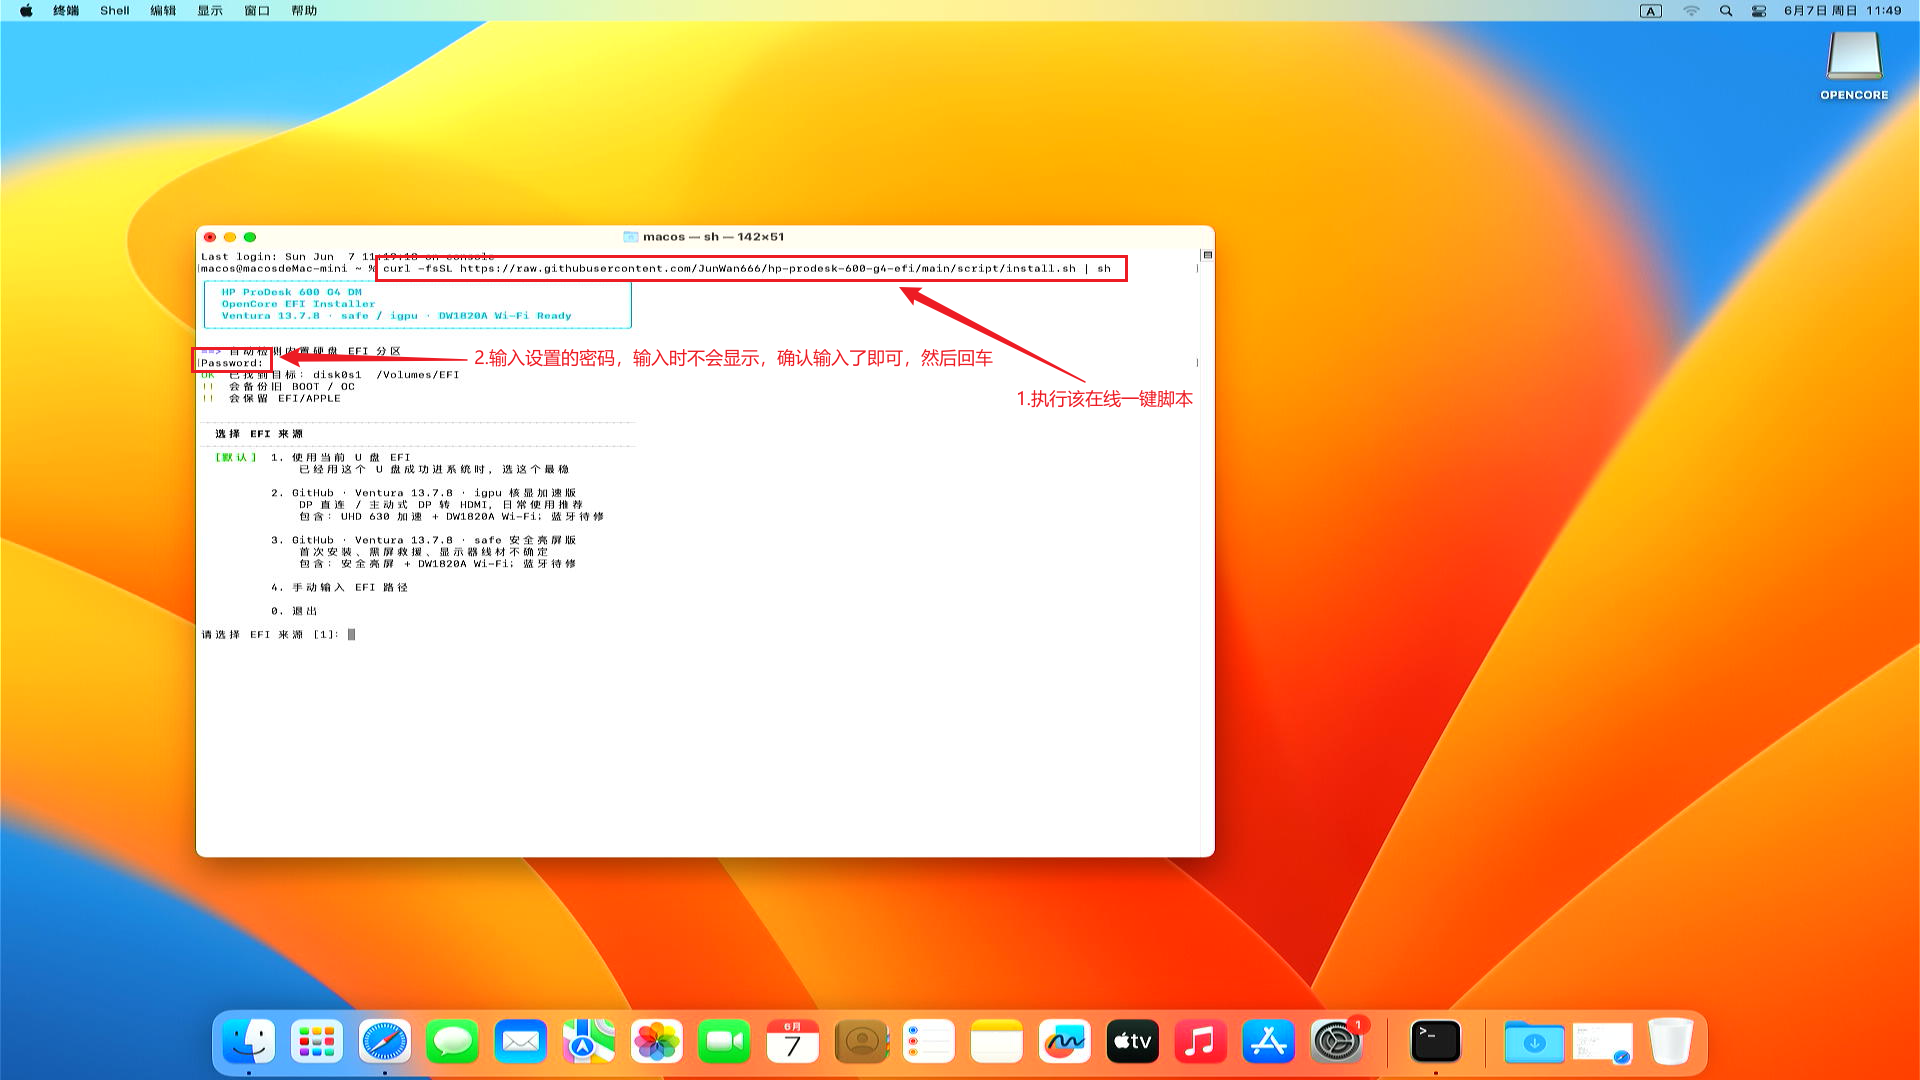The image size is (1920, 1080).
Task: Open Calendar showing date 7
Action: tap(792, 1042)
